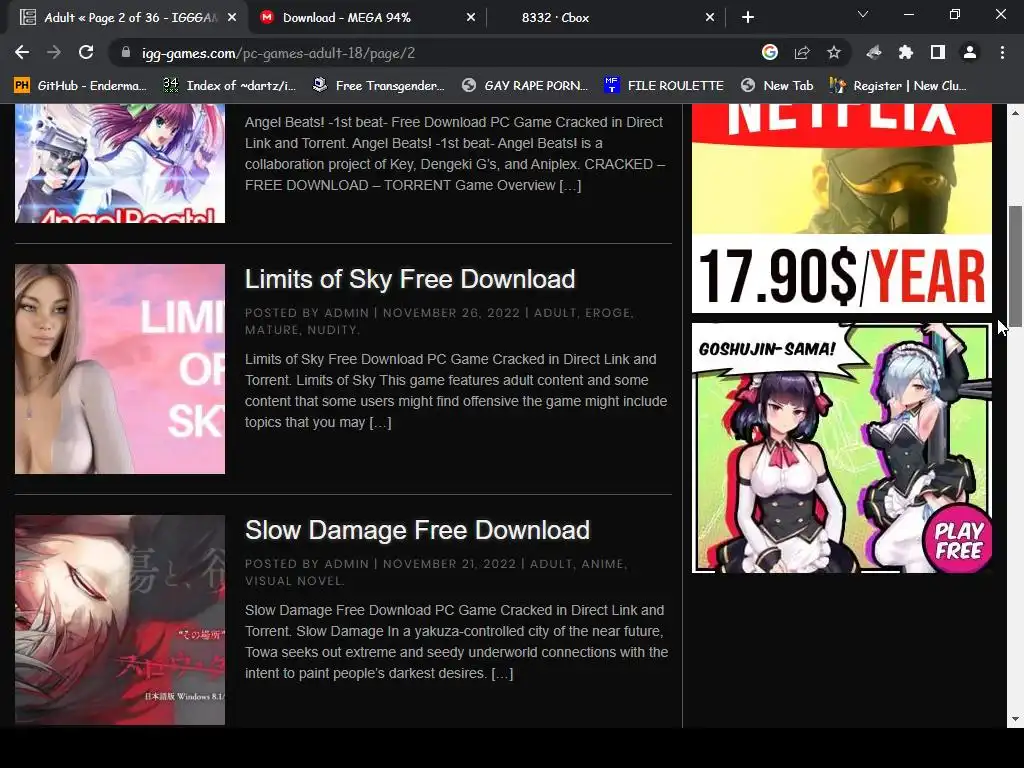Open the Extensions puzzle-piece menu
The image size is (1024, 768).
906,53
